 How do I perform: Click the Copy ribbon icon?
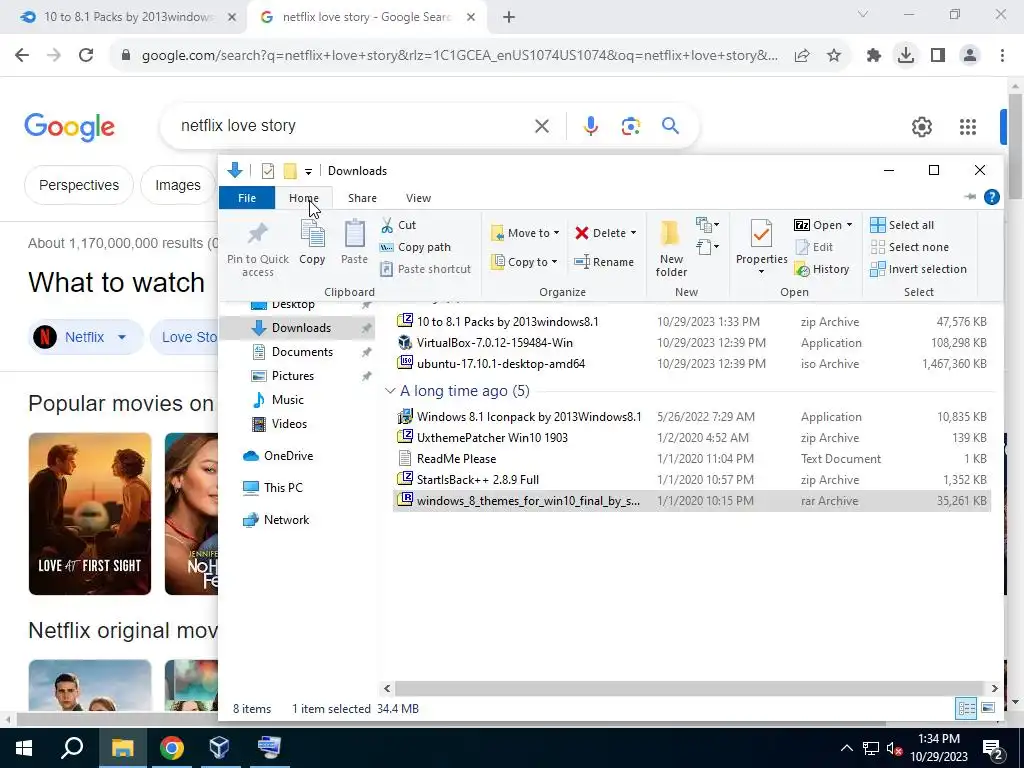coord(312,234)
